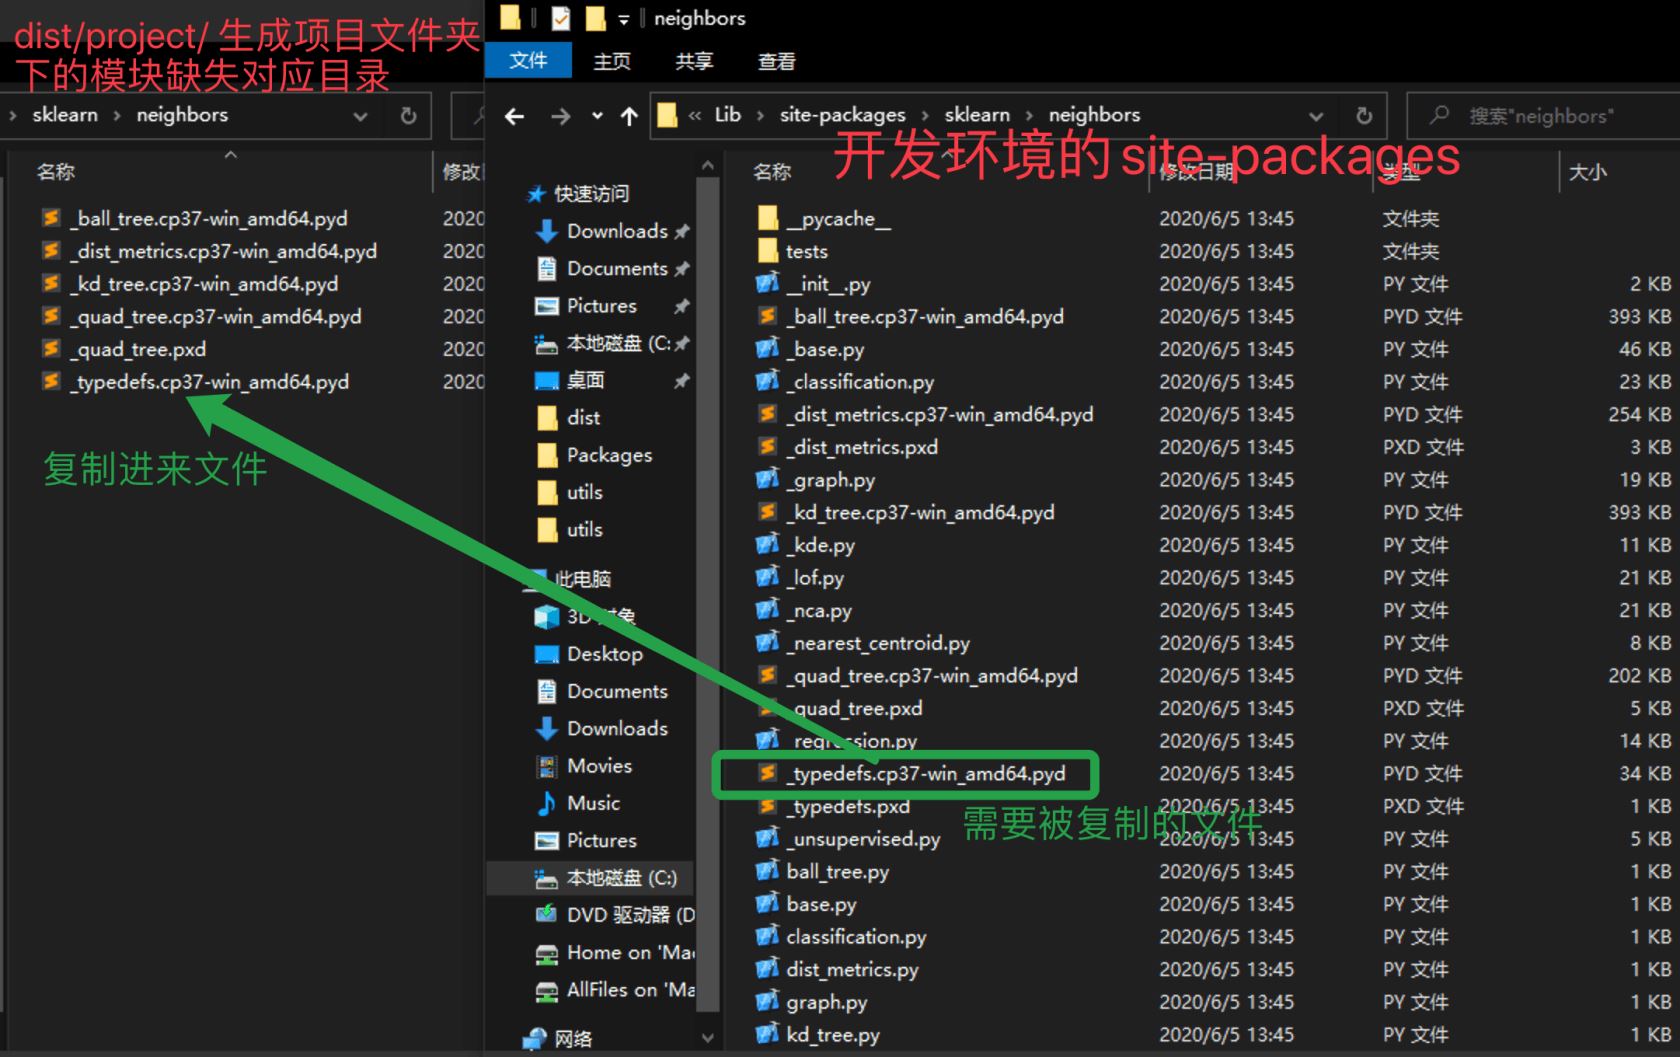The image size is (1680, 1057).
Task: Show hidden path levels via « chevron
Action: pyautogui.click(x=695, y=116)
